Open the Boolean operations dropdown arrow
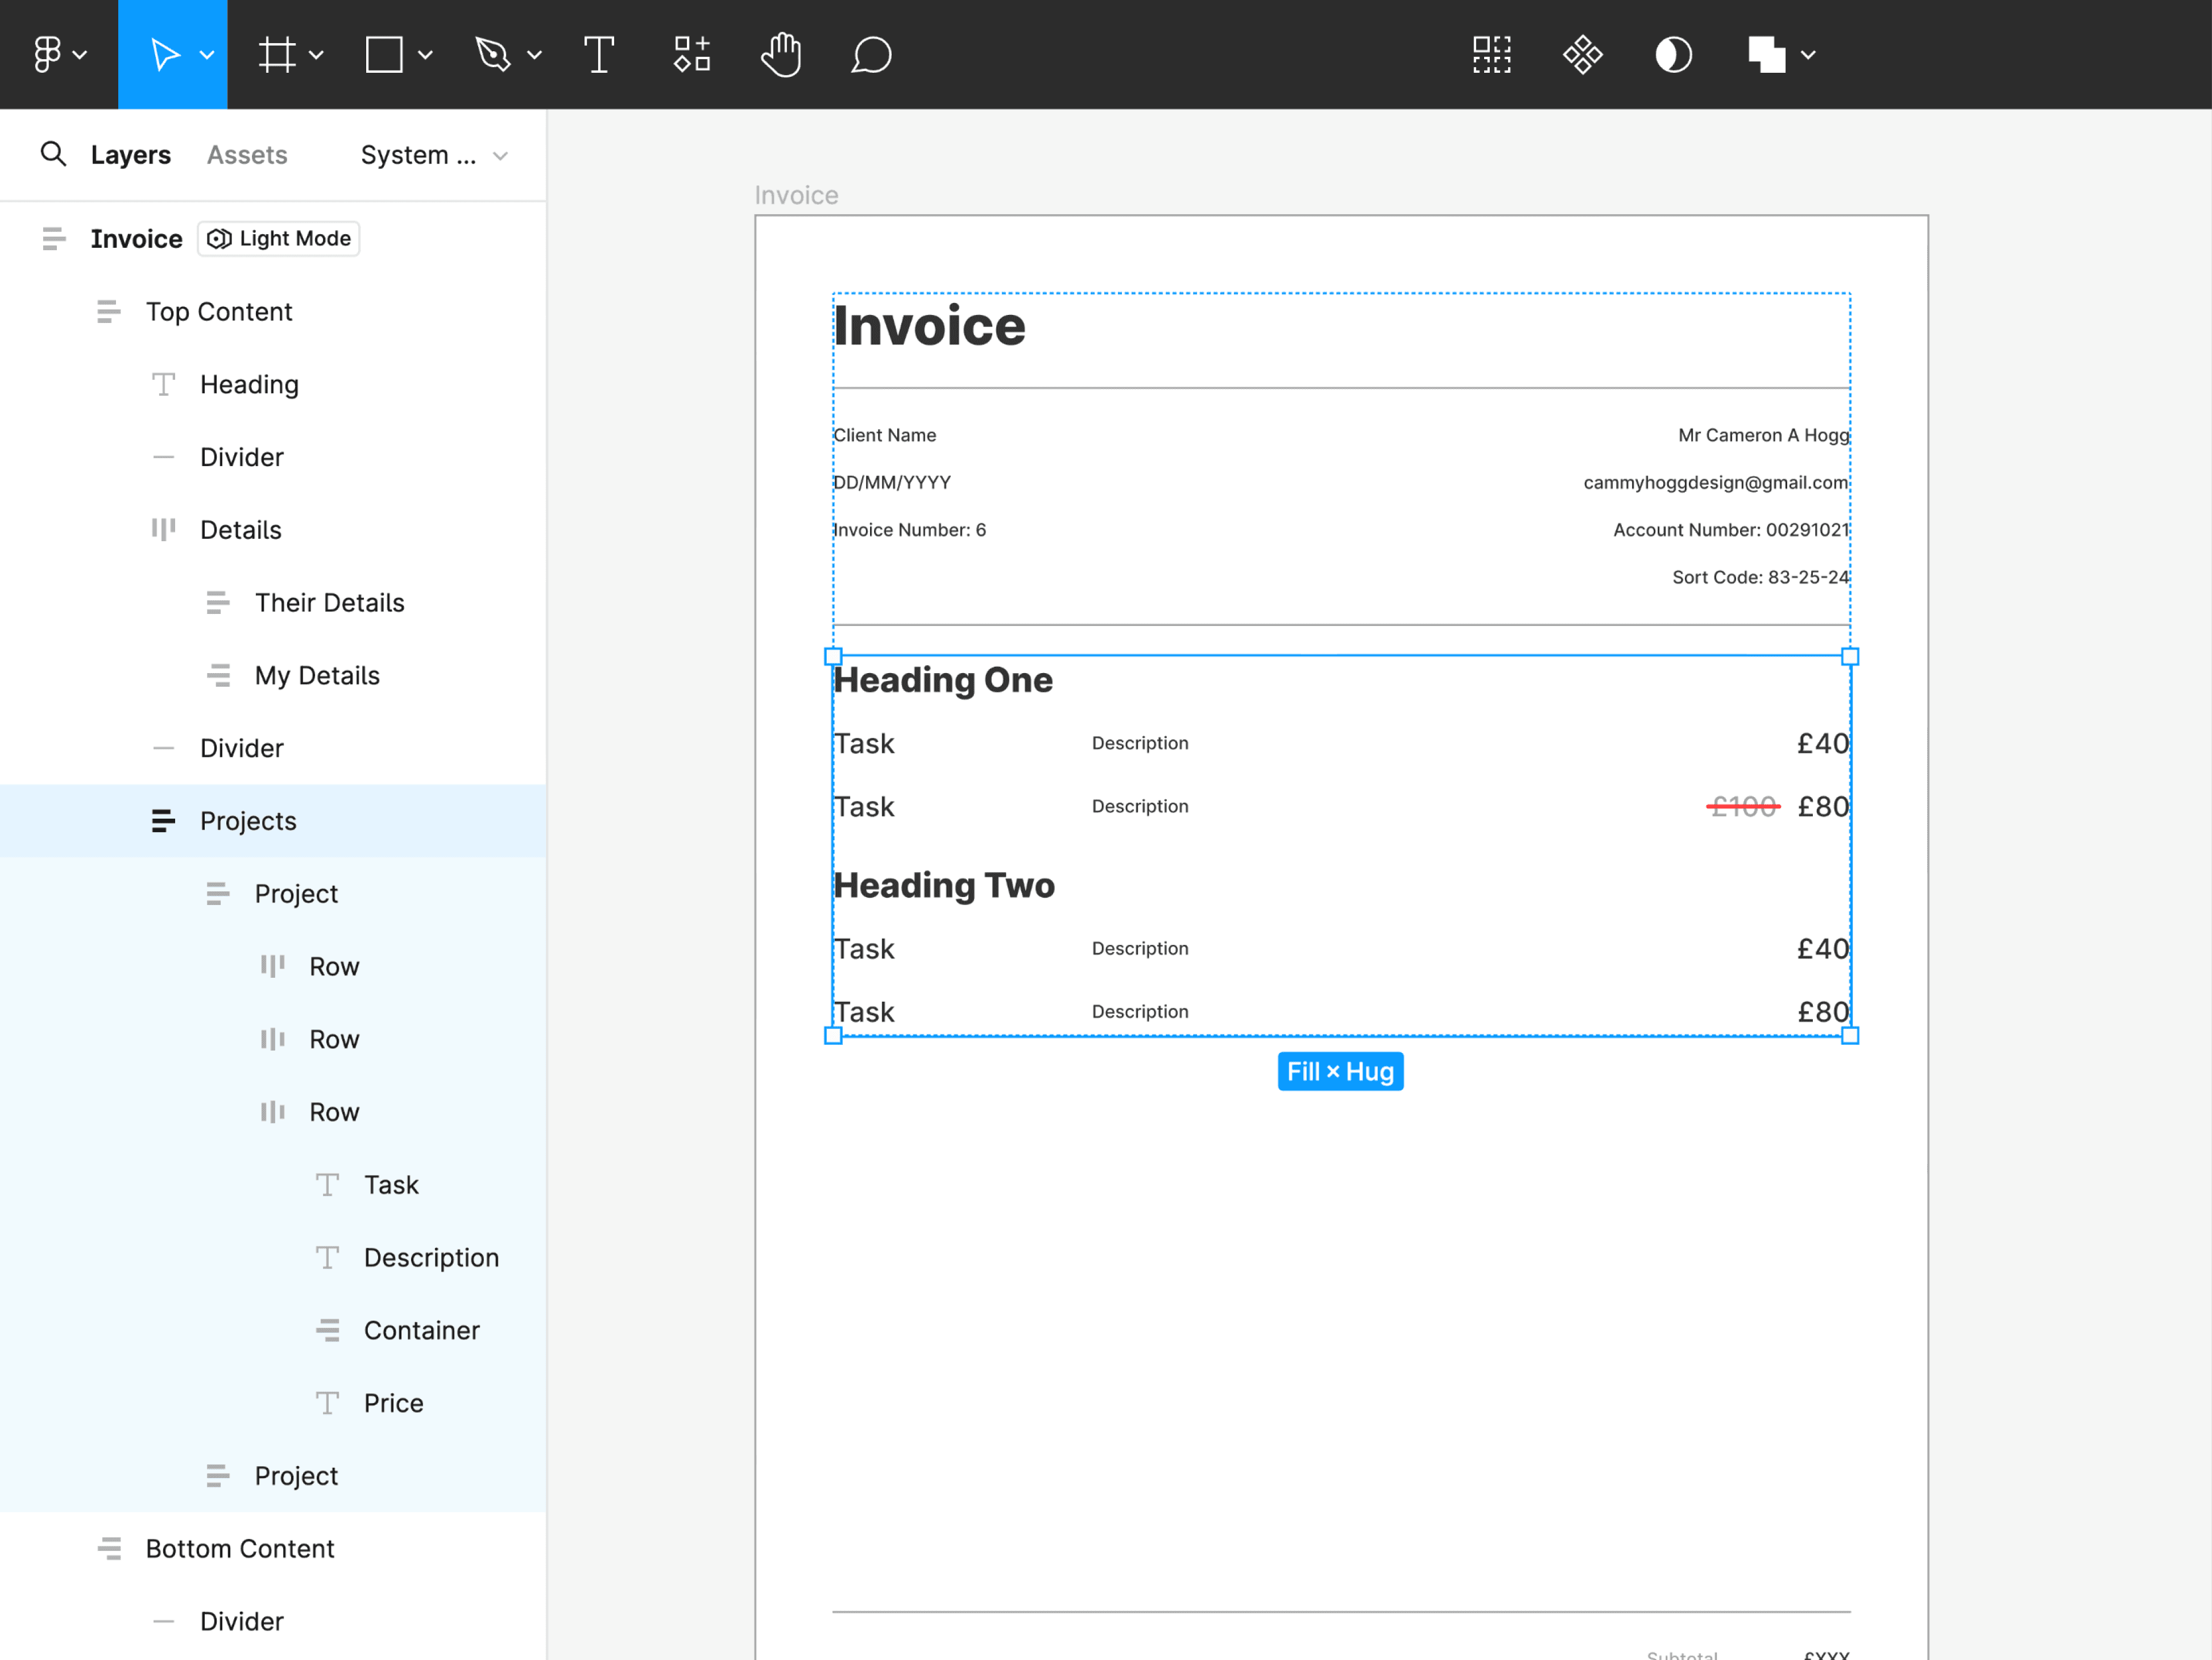Screen dimensions: 2212x1660 [1808, 54]
